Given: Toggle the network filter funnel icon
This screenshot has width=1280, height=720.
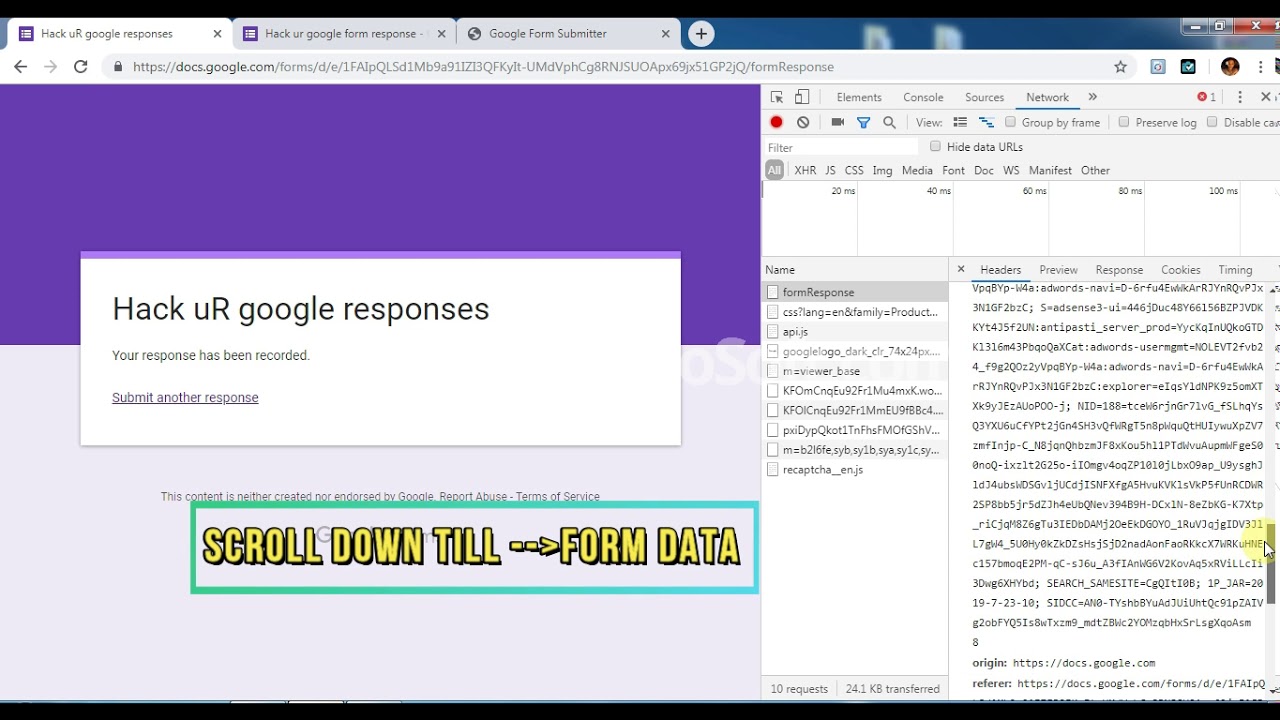Looking at the screenshot, I should click(x=864, y=122).
